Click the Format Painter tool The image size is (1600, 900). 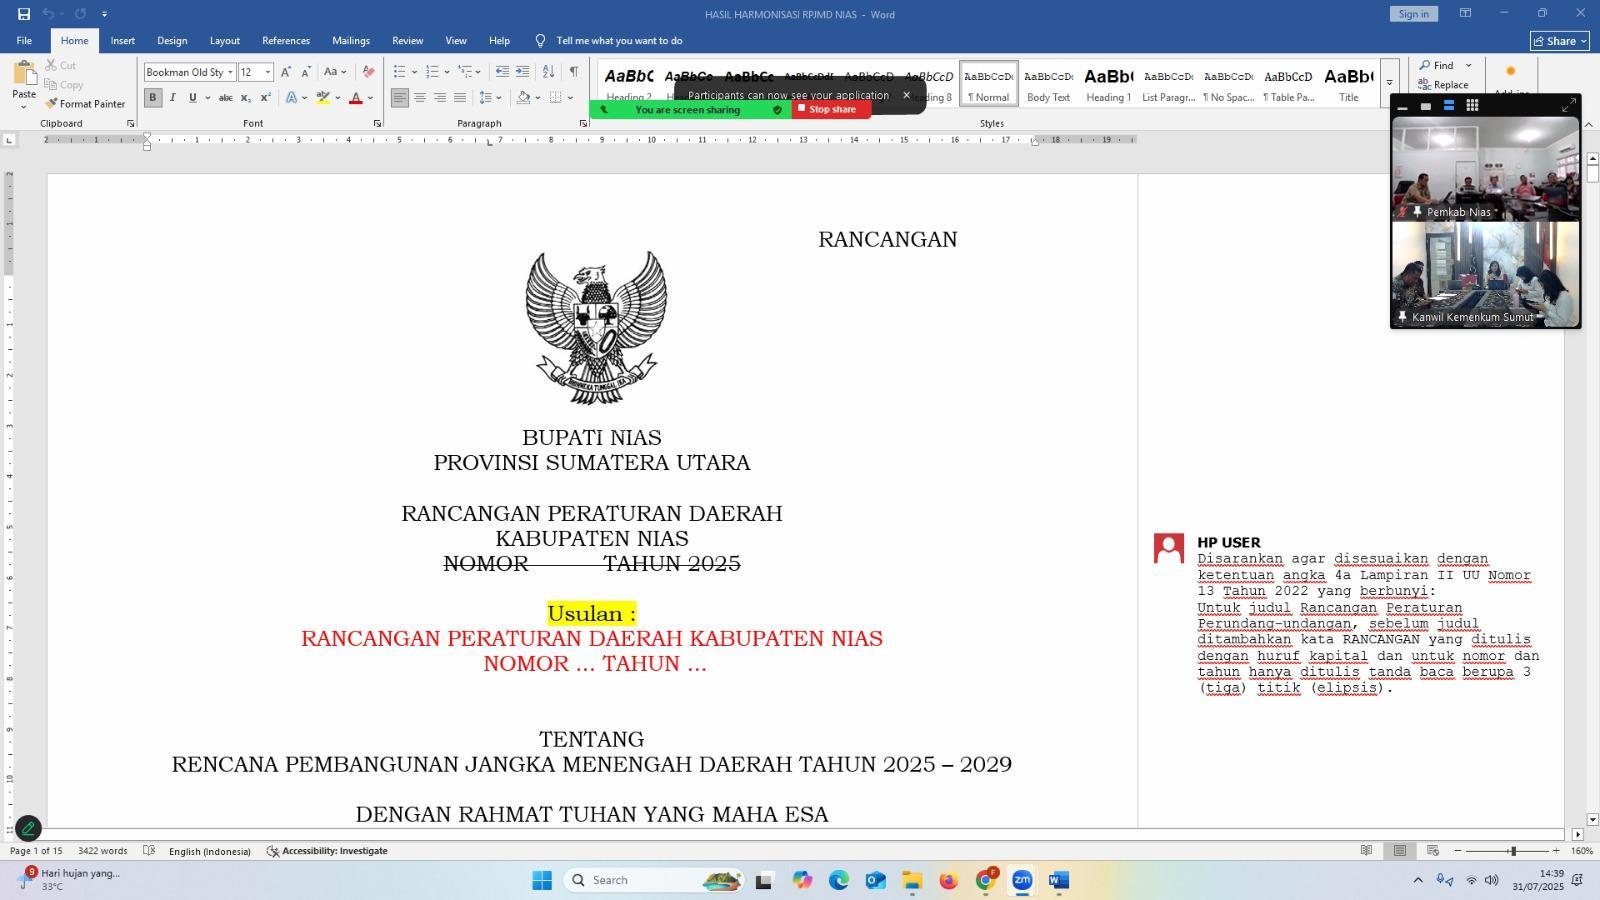(x=85, y=104)
